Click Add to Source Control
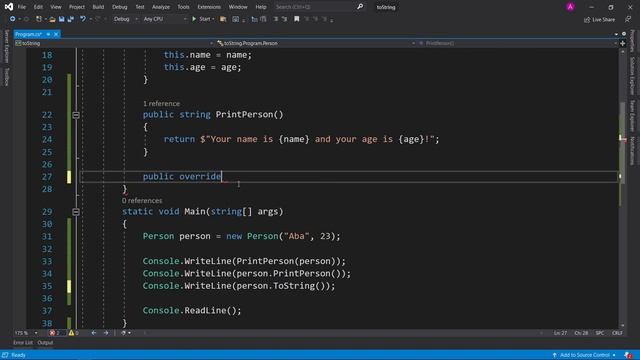640x360 pixels. coord(584,355)
